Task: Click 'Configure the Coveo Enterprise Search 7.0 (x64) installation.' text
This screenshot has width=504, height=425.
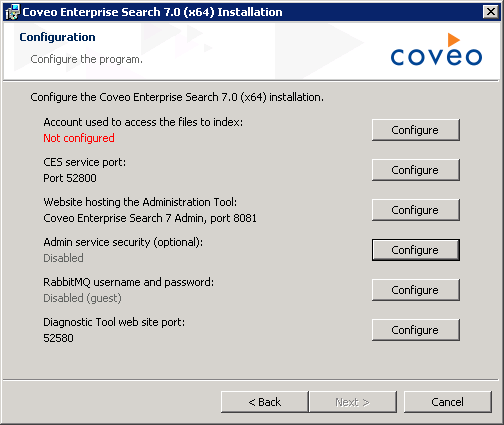Action: tap(177, 97)
